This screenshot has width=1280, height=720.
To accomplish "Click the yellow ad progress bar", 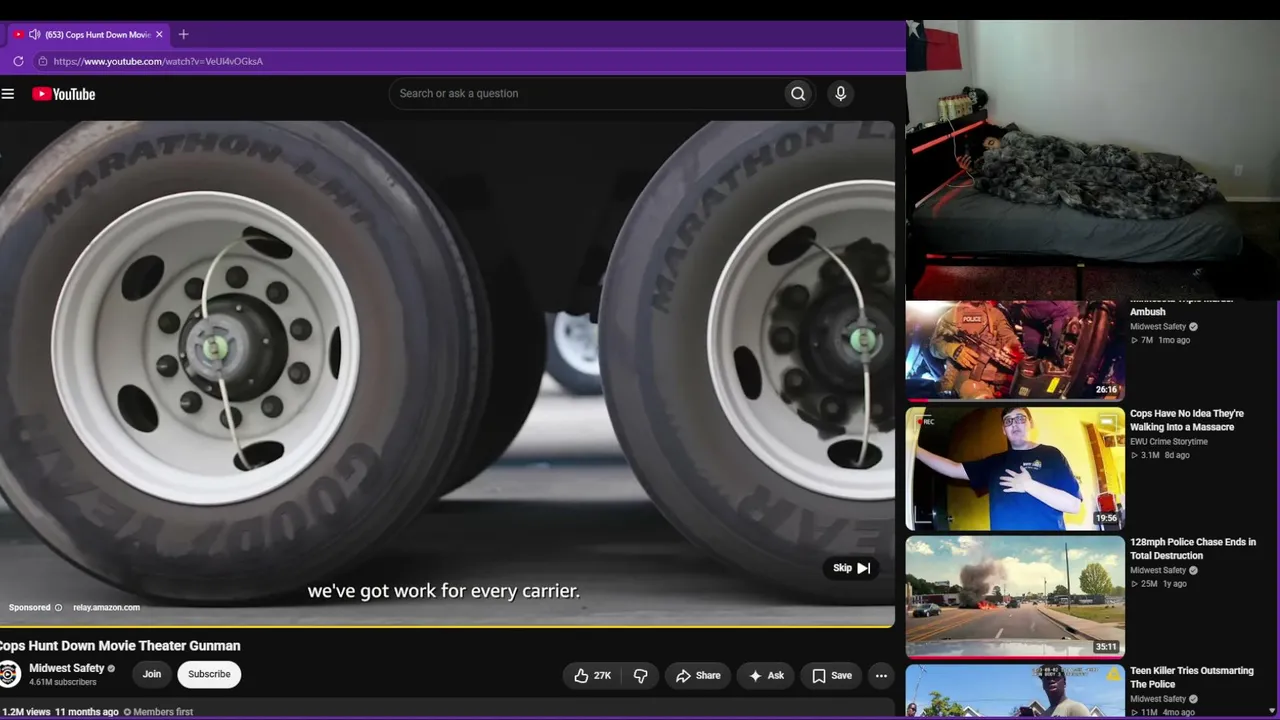I will (x=447, y=627).
